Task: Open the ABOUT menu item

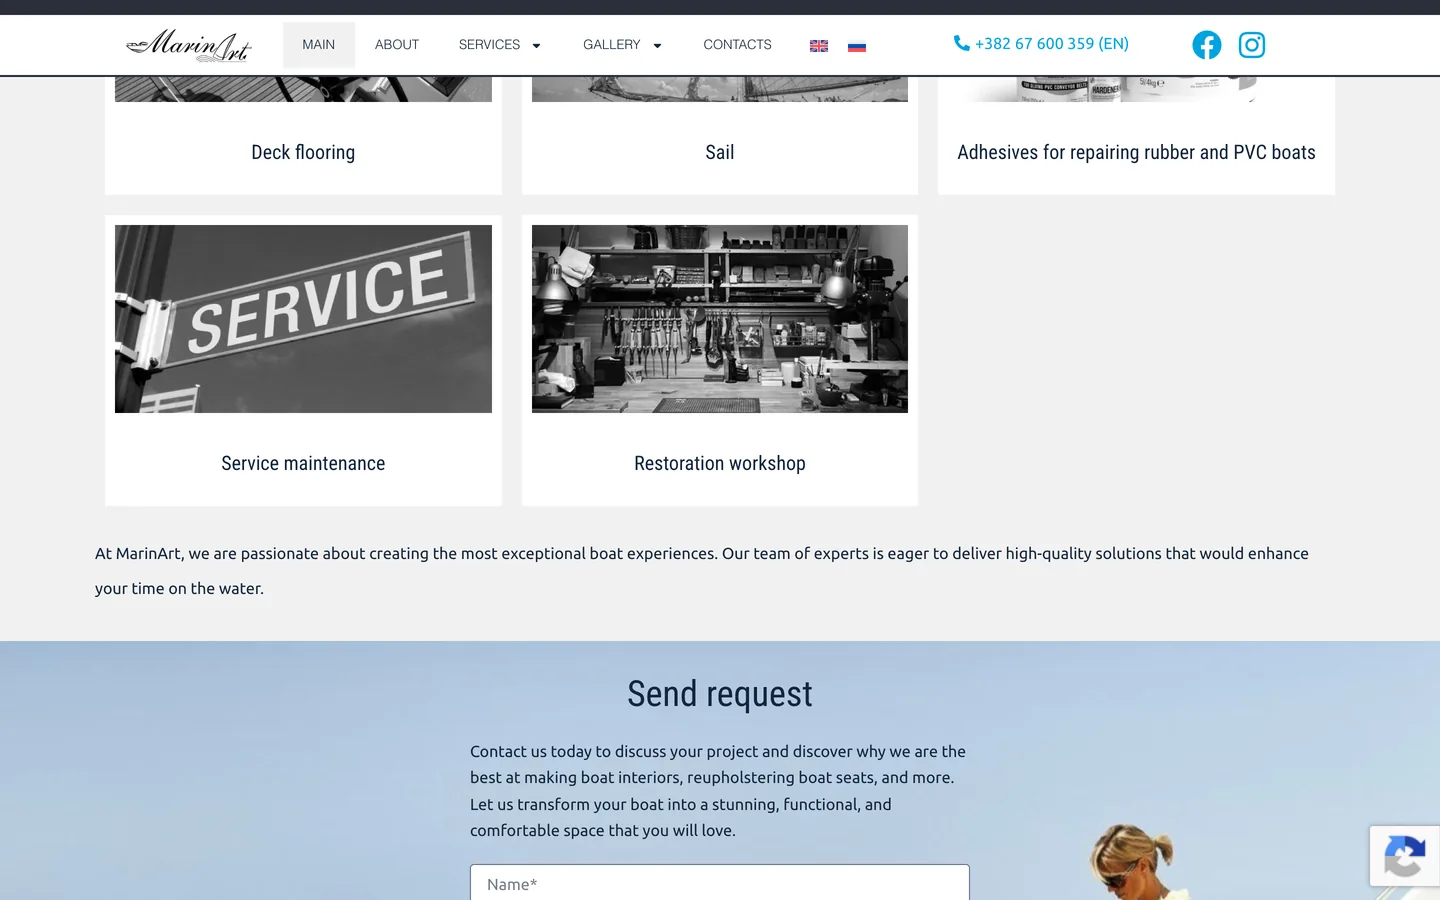Action: click(397, 45)
